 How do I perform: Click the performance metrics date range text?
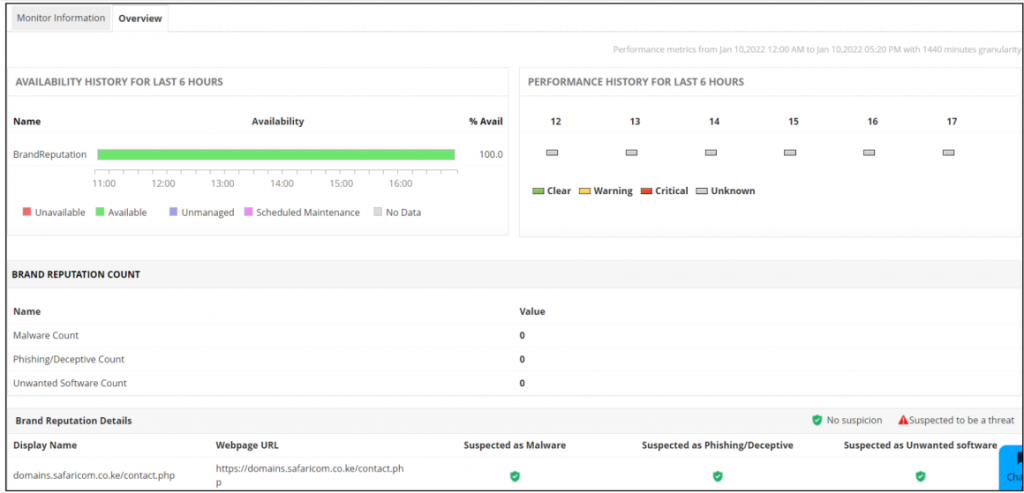817,50
